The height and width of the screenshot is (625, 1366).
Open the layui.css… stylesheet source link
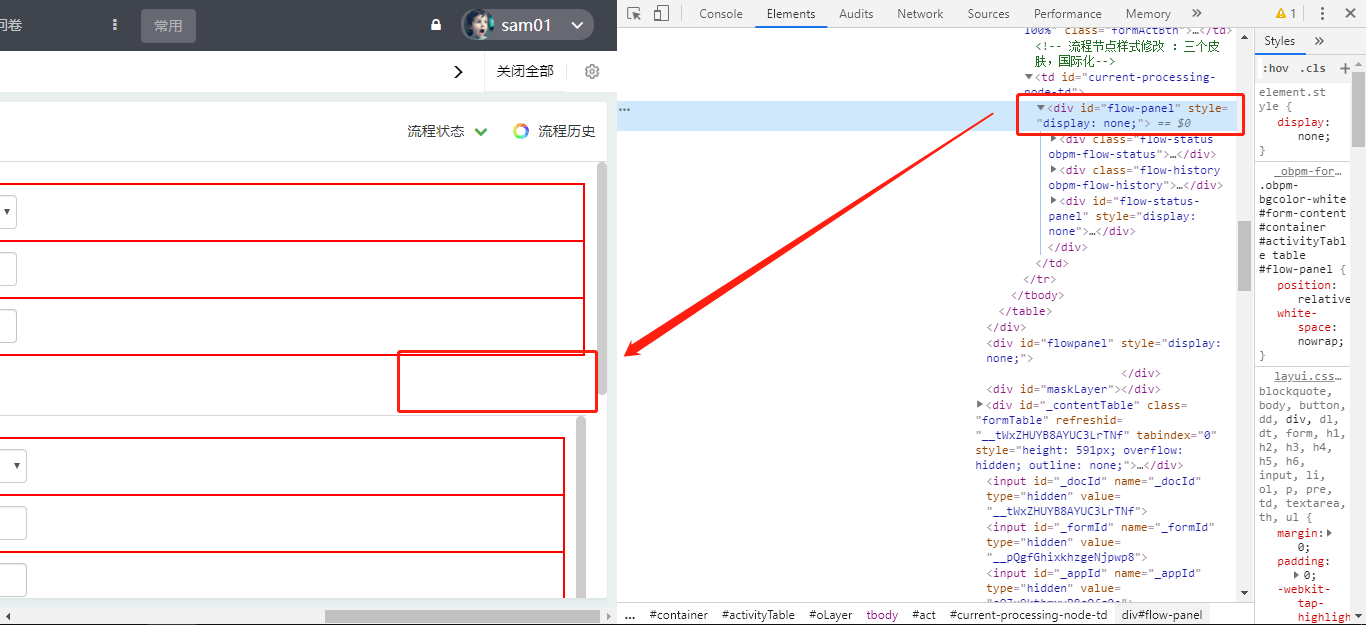[1310, 376]
